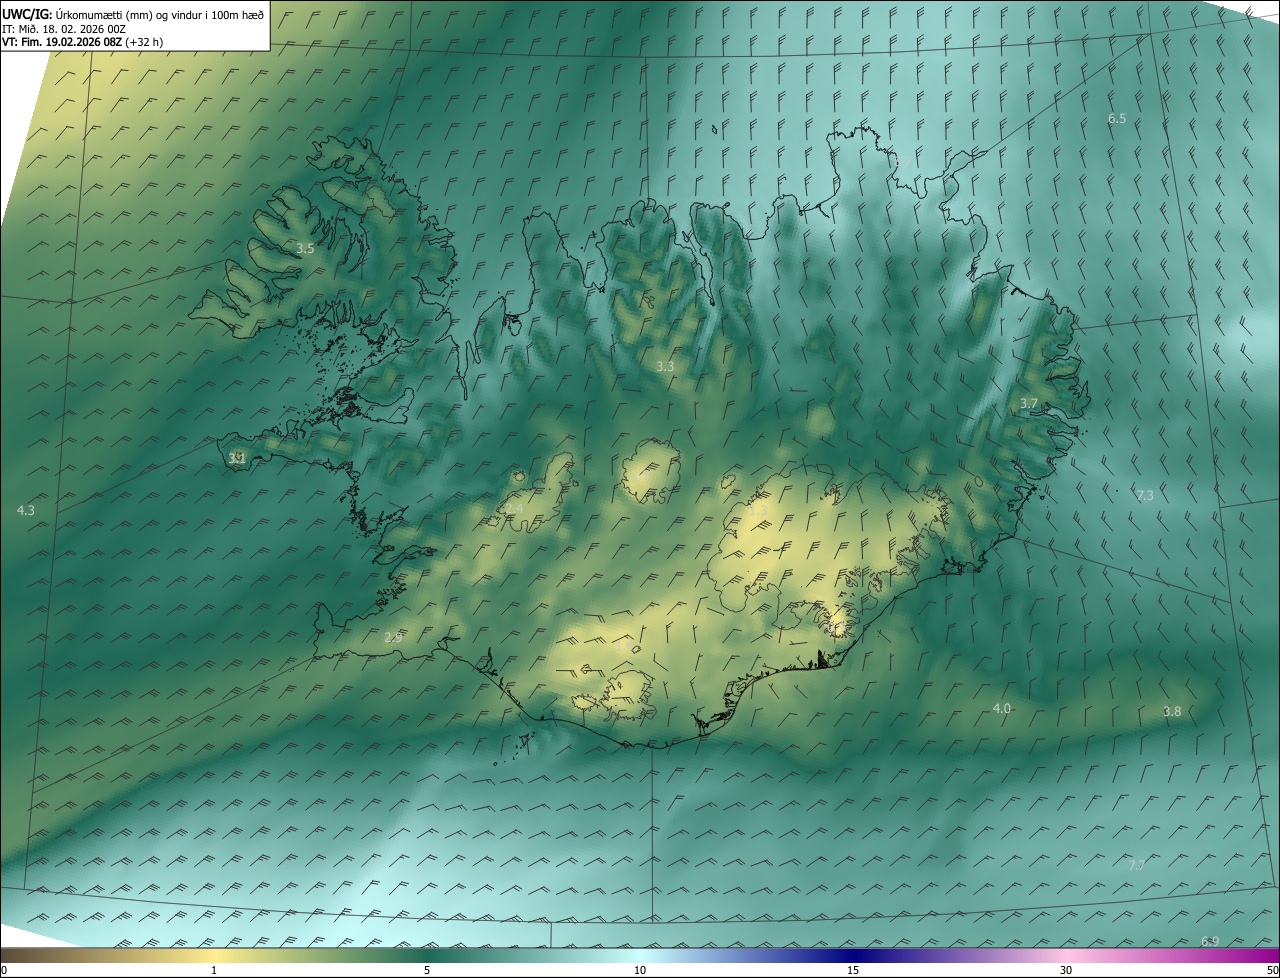1280x978 pixels.
Task: Click the 4.3 value at the west edge
Action: (26, 511)
